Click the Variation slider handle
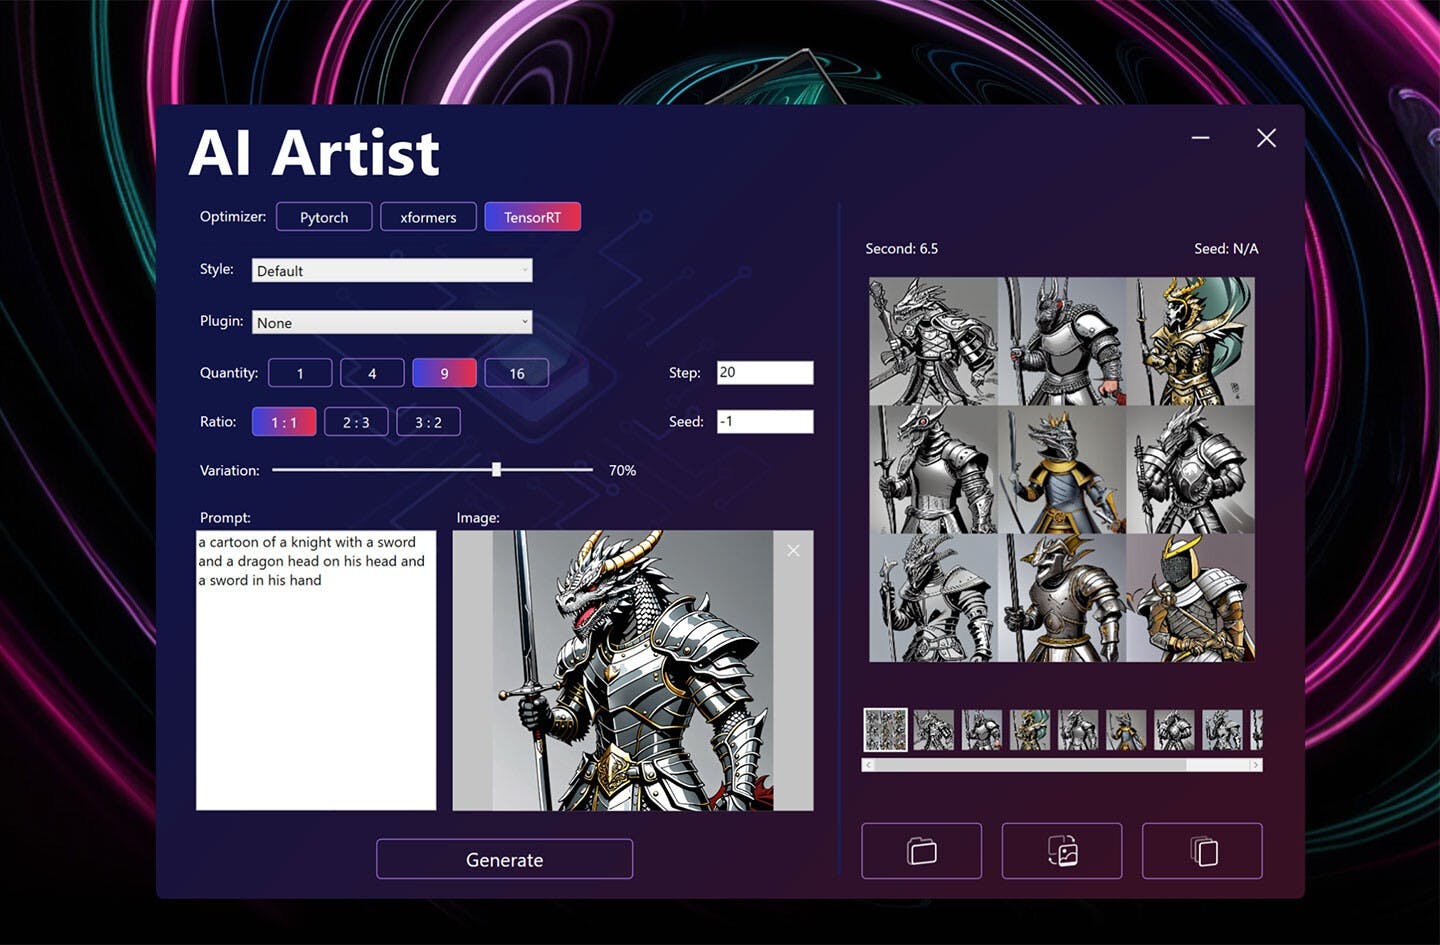 (x=496, y=469)
